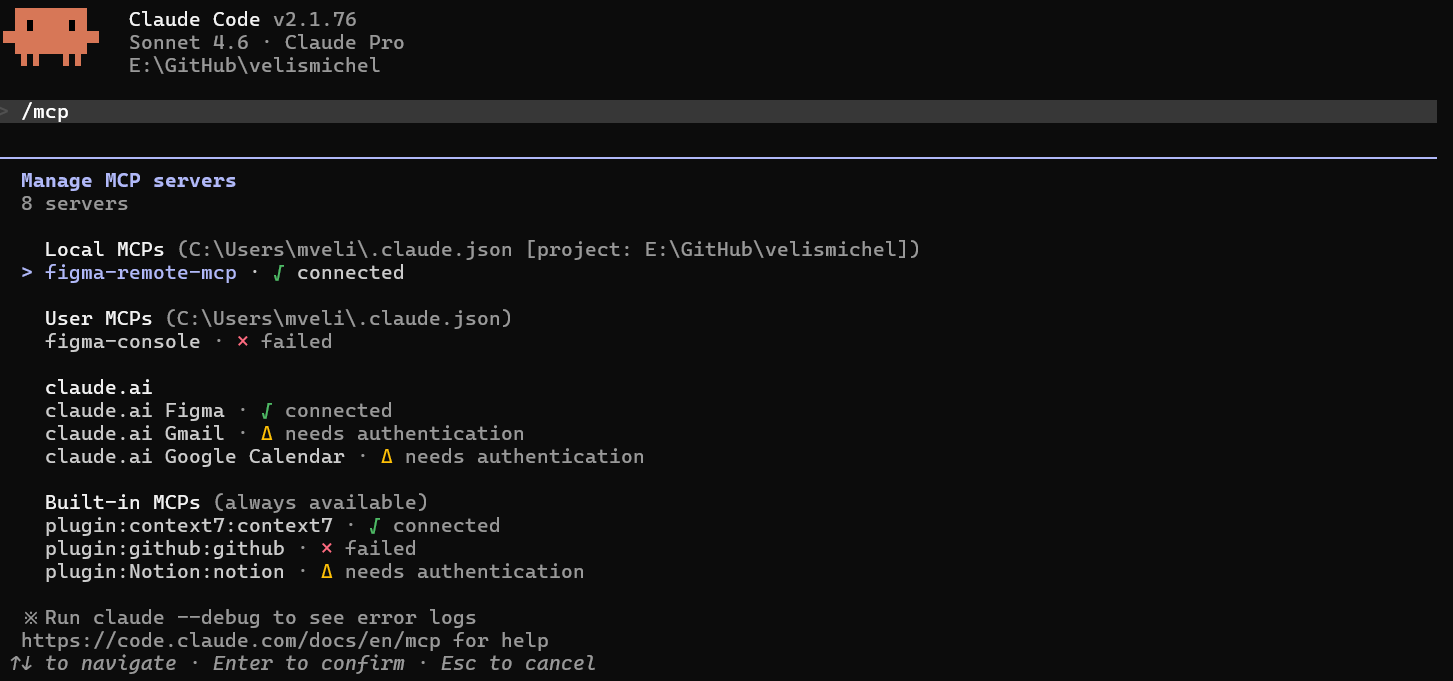Select the plugin:context7:context7 server entry
The width and height of the screenshot is (1453, 681).
(x=272, y=526)
